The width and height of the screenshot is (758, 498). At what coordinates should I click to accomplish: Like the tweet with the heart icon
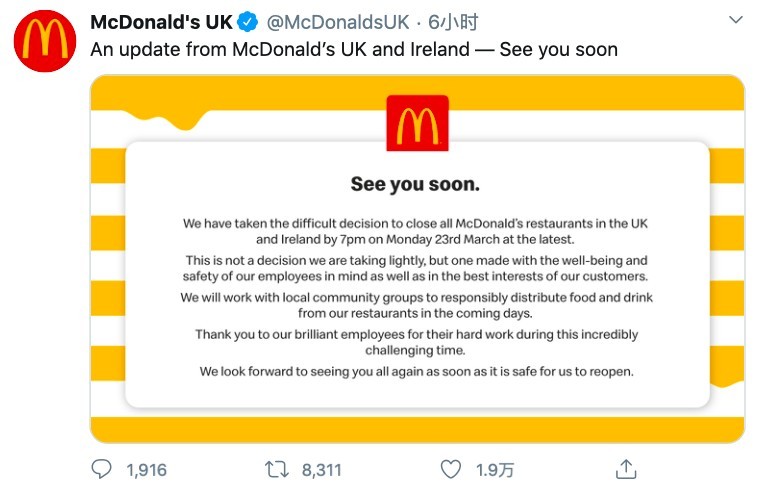click(x=452, y=469)
